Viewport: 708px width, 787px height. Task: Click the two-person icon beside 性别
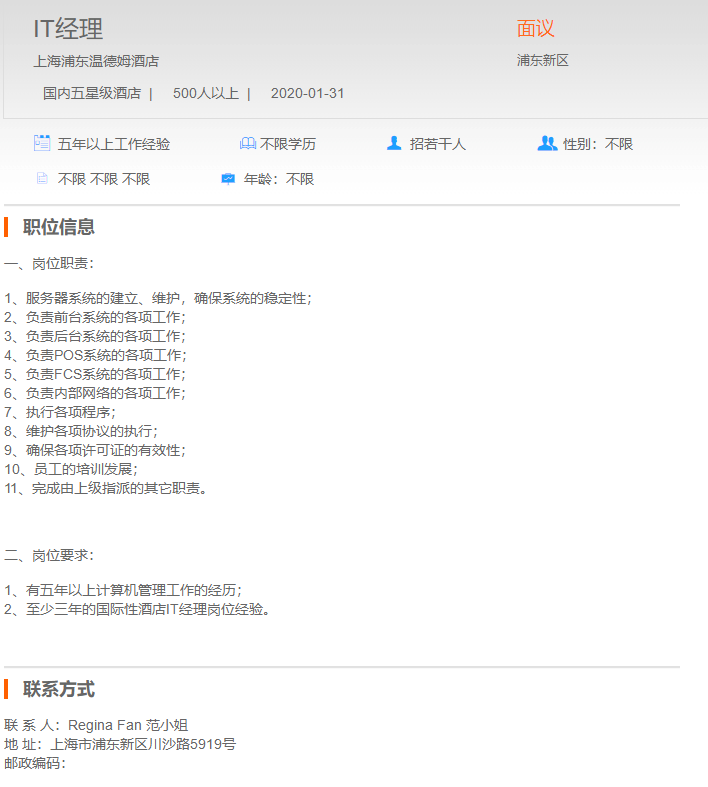coord(547,143)
